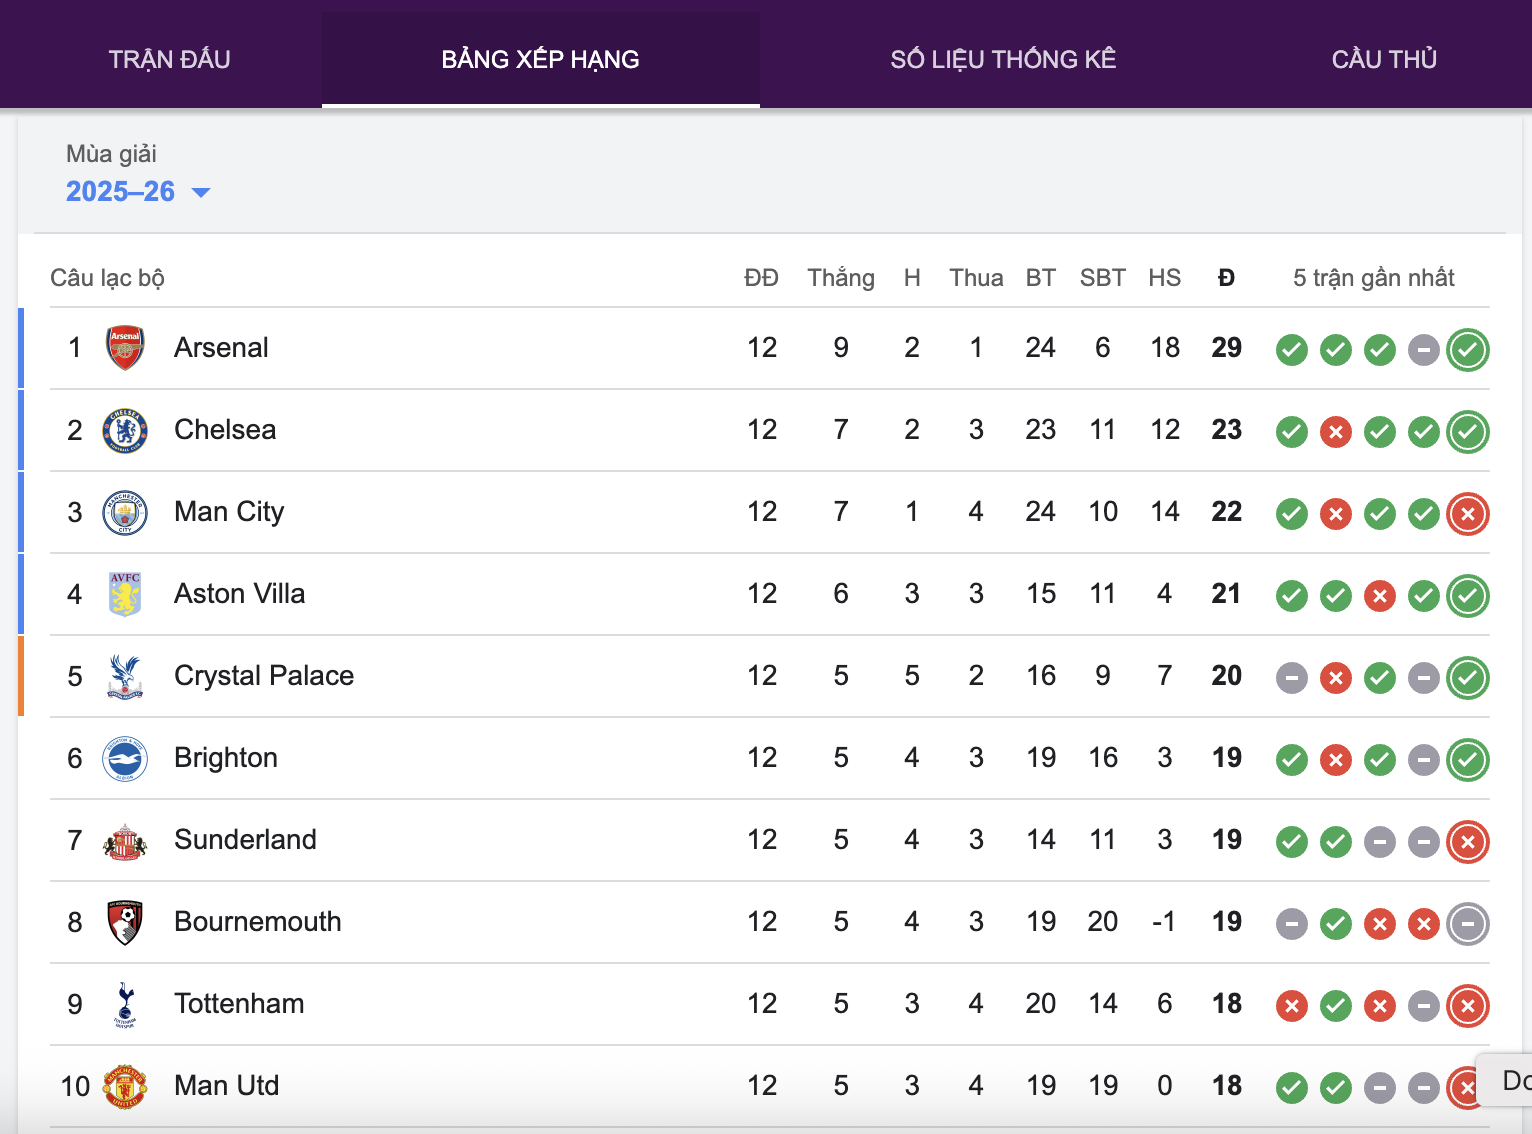Click the Đ points column header
This screenshot has height=1134, width=1532.
click(1226, 278)
